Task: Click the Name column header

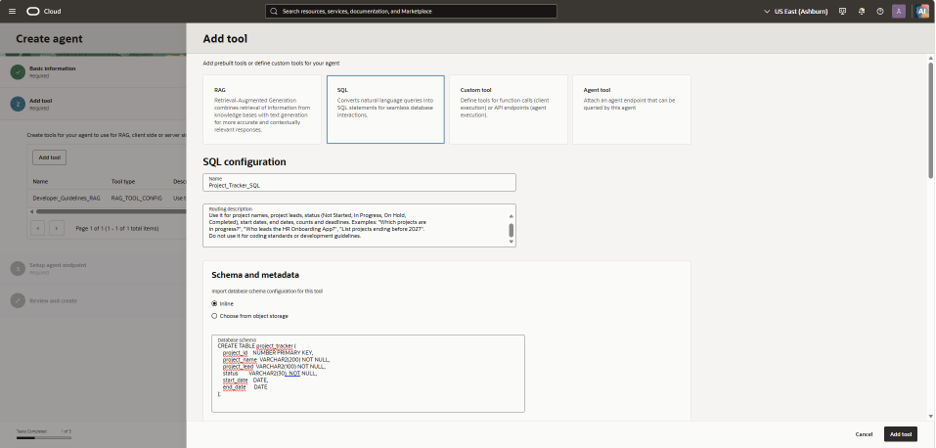Action: tap(41, 181)
